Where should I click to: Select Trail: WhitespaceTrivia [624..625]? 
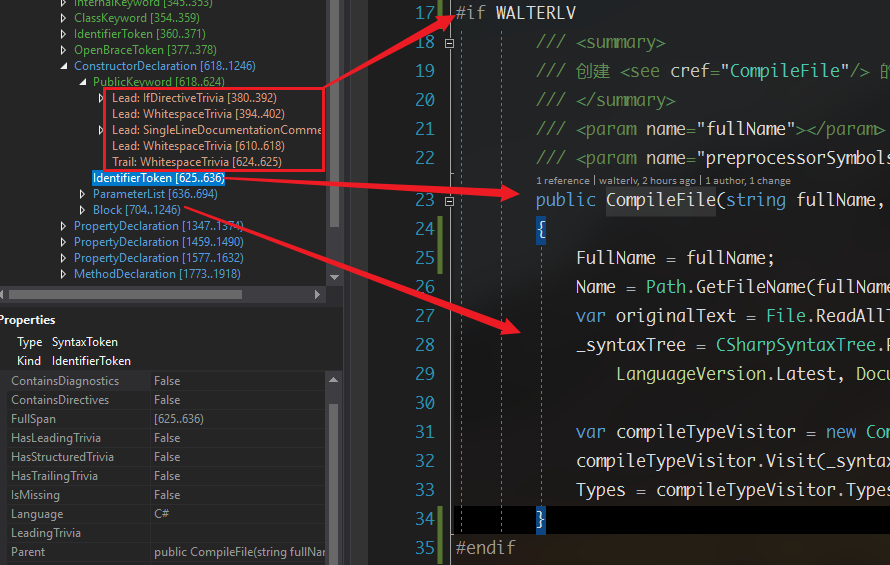point(197,162)
